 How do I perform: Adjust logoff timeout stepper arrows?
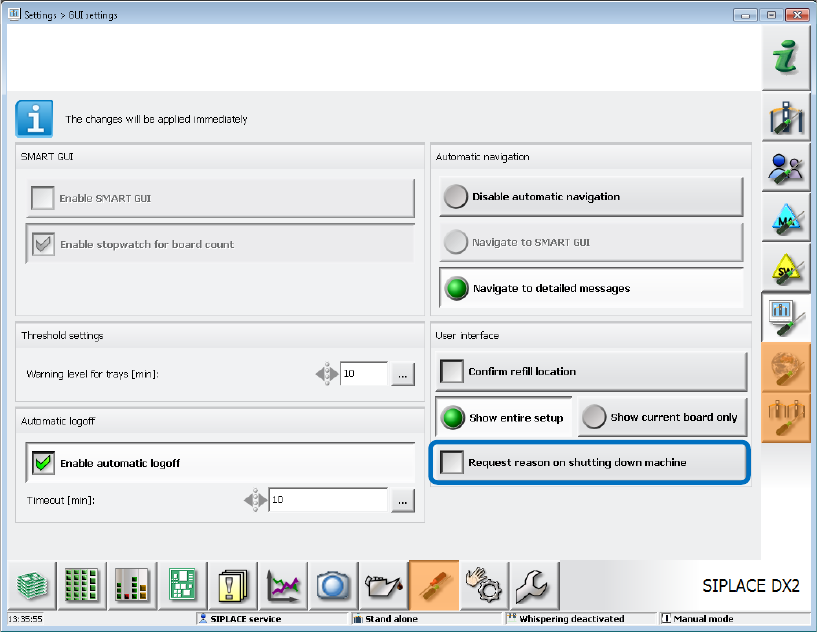[255, 500]
